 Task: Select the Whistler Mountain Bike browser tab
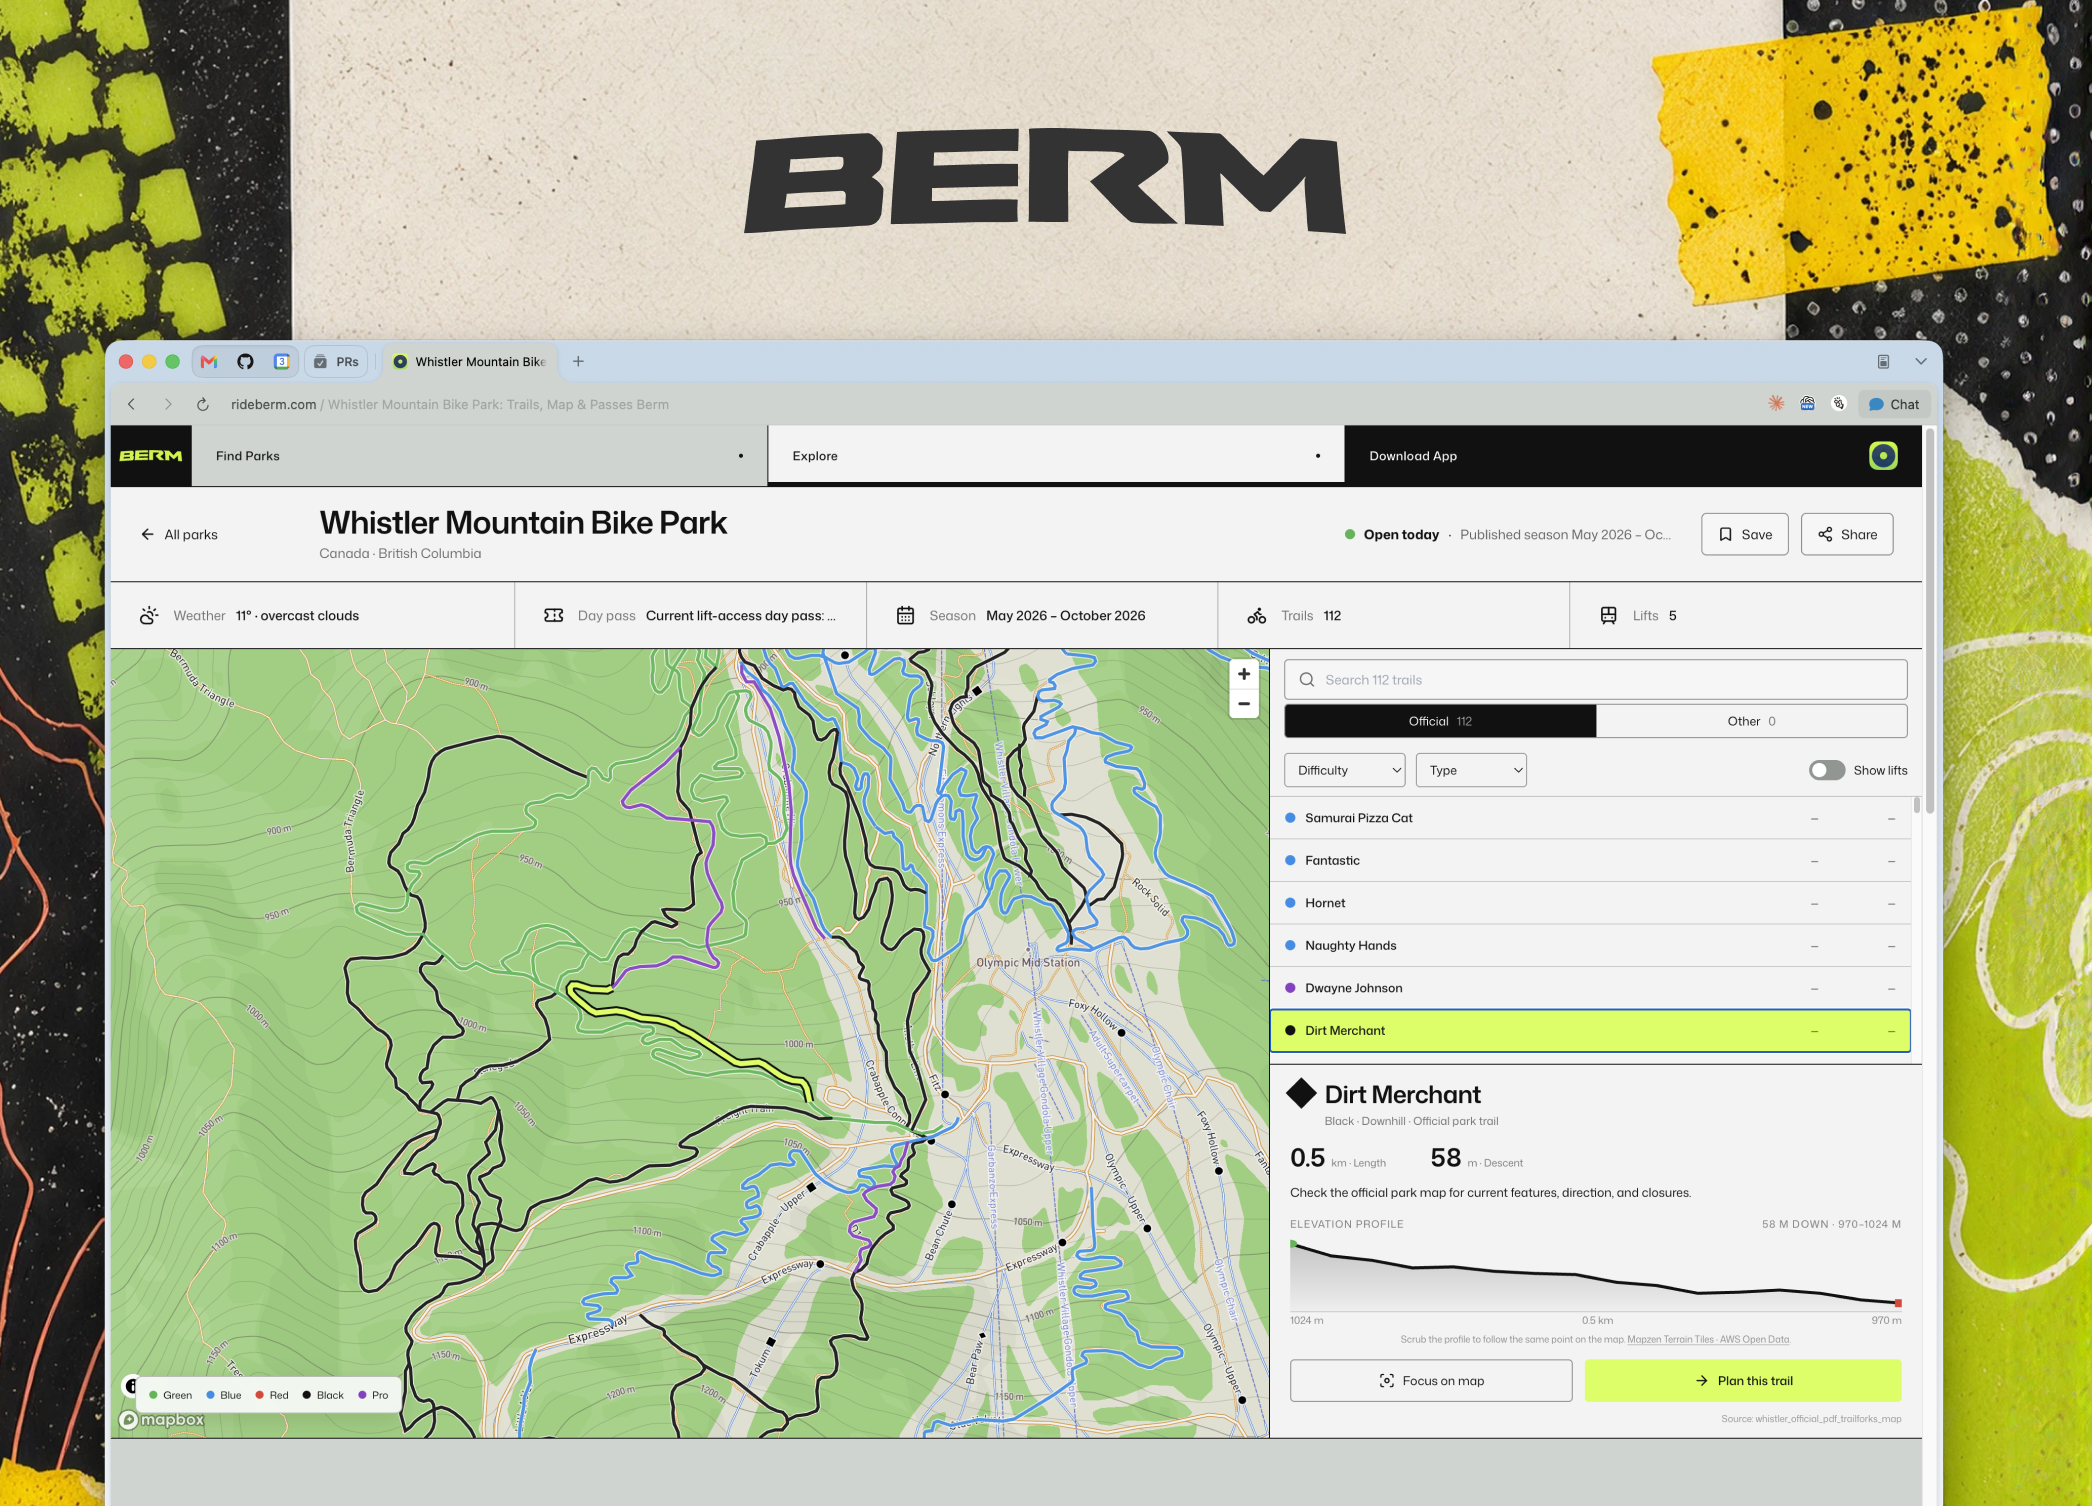pyautogui.click(x=469, y=362)
